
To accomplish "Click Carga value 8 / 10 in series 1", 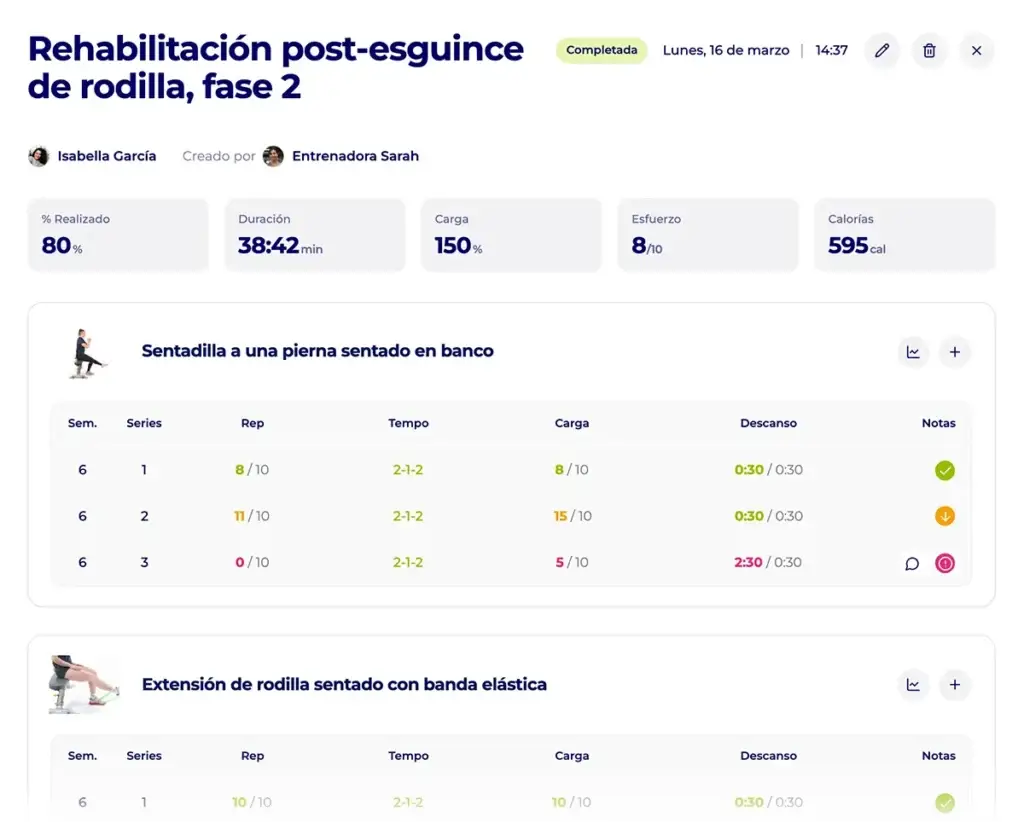I will (x=572, y=470).
